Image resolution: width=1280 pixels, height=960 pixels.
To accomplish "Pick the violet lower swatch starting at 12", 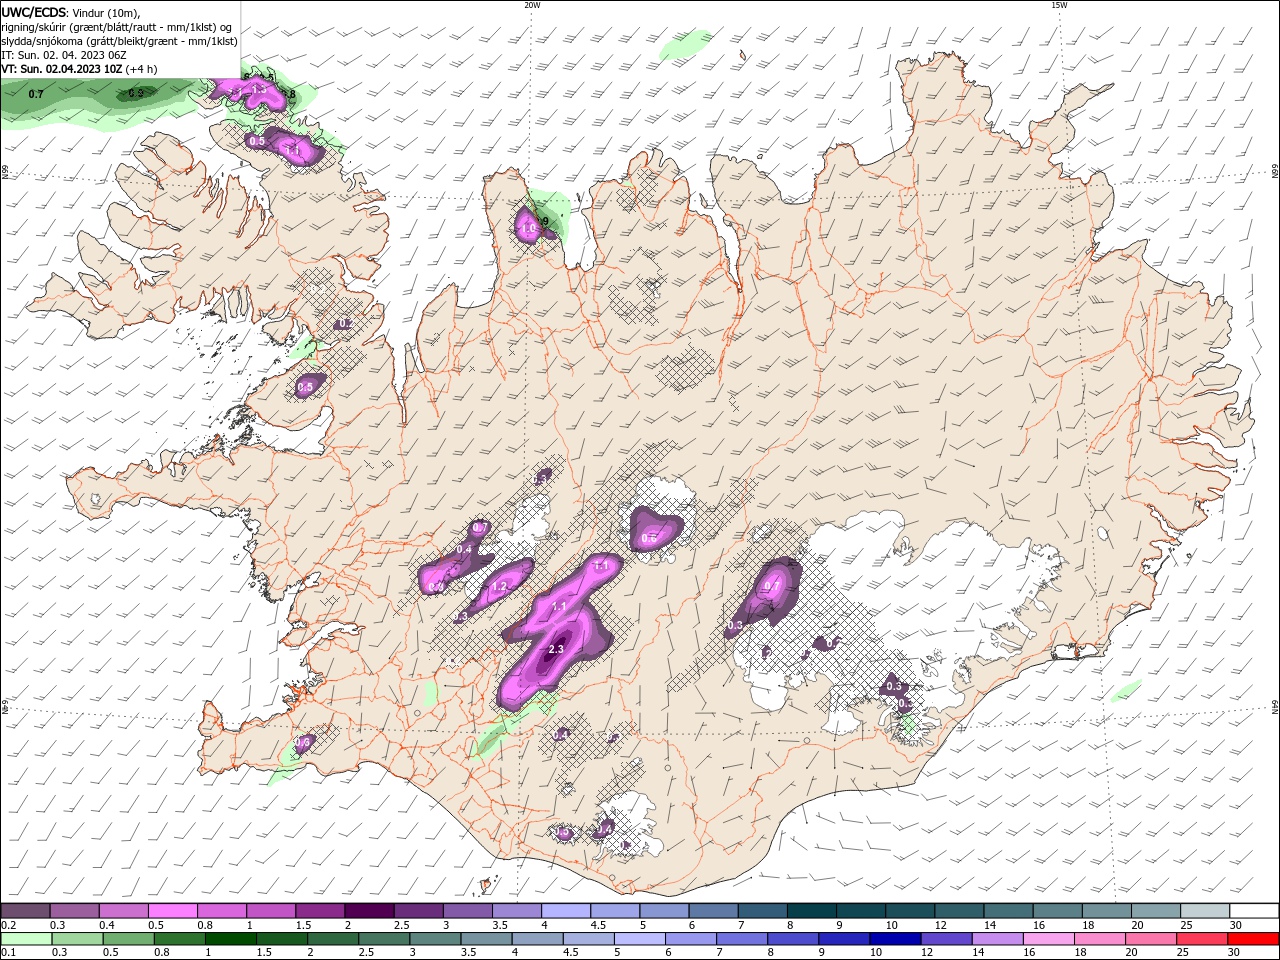I will (945, 939).
